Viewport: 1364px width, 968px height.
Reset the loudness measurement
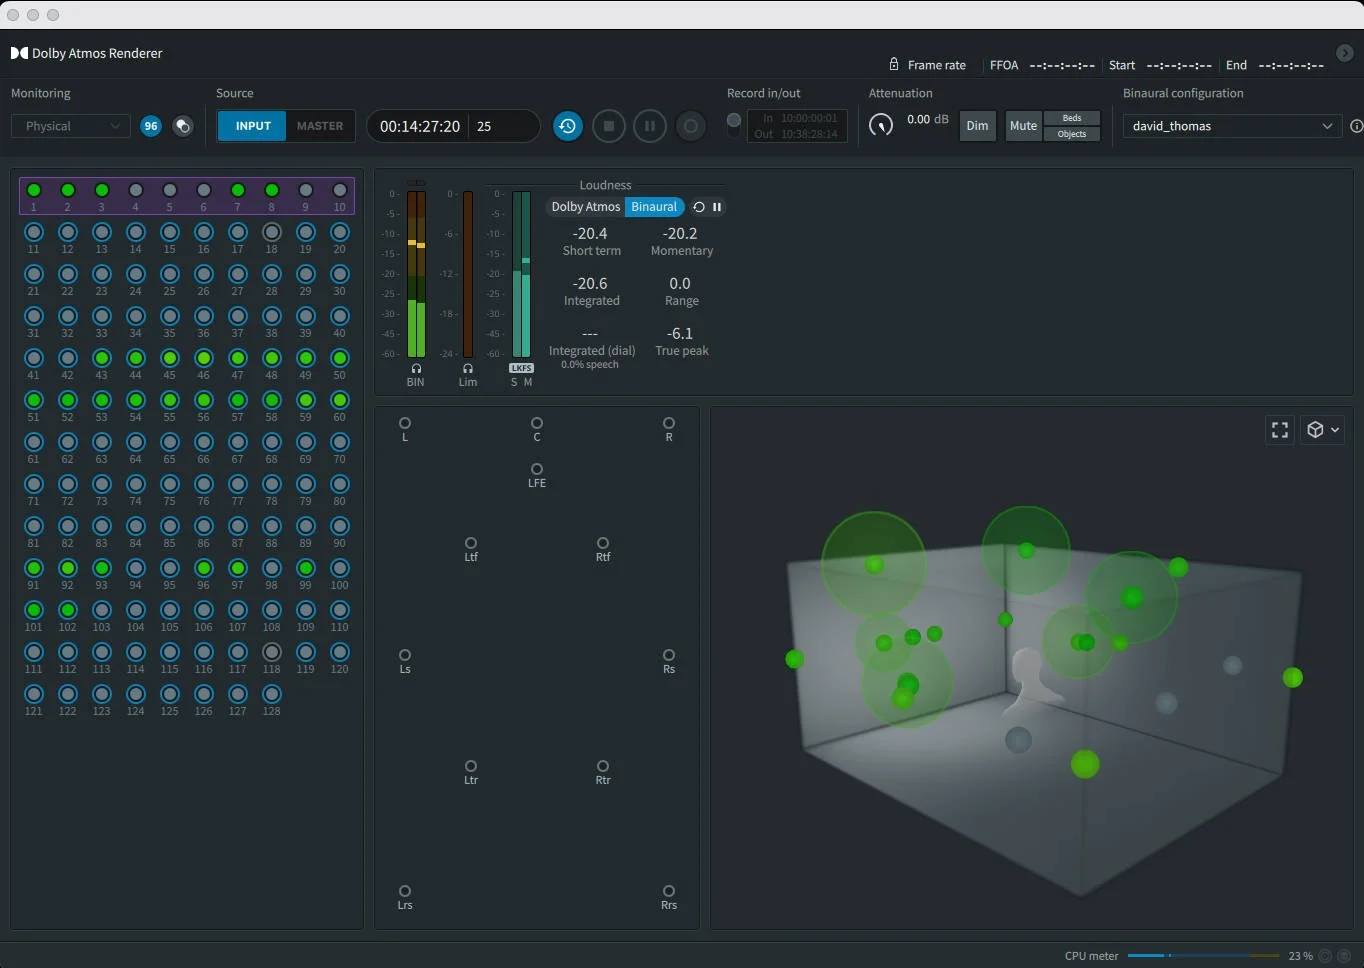[x=699, y=207]
